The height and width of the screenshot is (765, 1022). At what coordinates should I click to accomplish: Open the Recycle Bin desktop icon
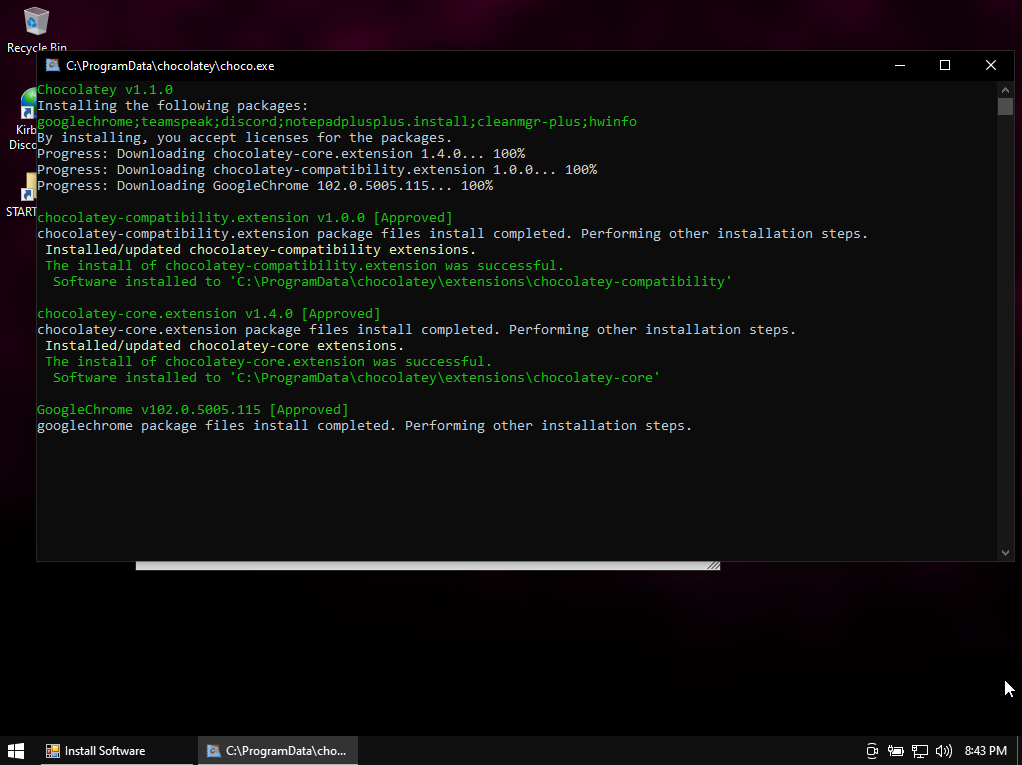click(x=36, y=29)
